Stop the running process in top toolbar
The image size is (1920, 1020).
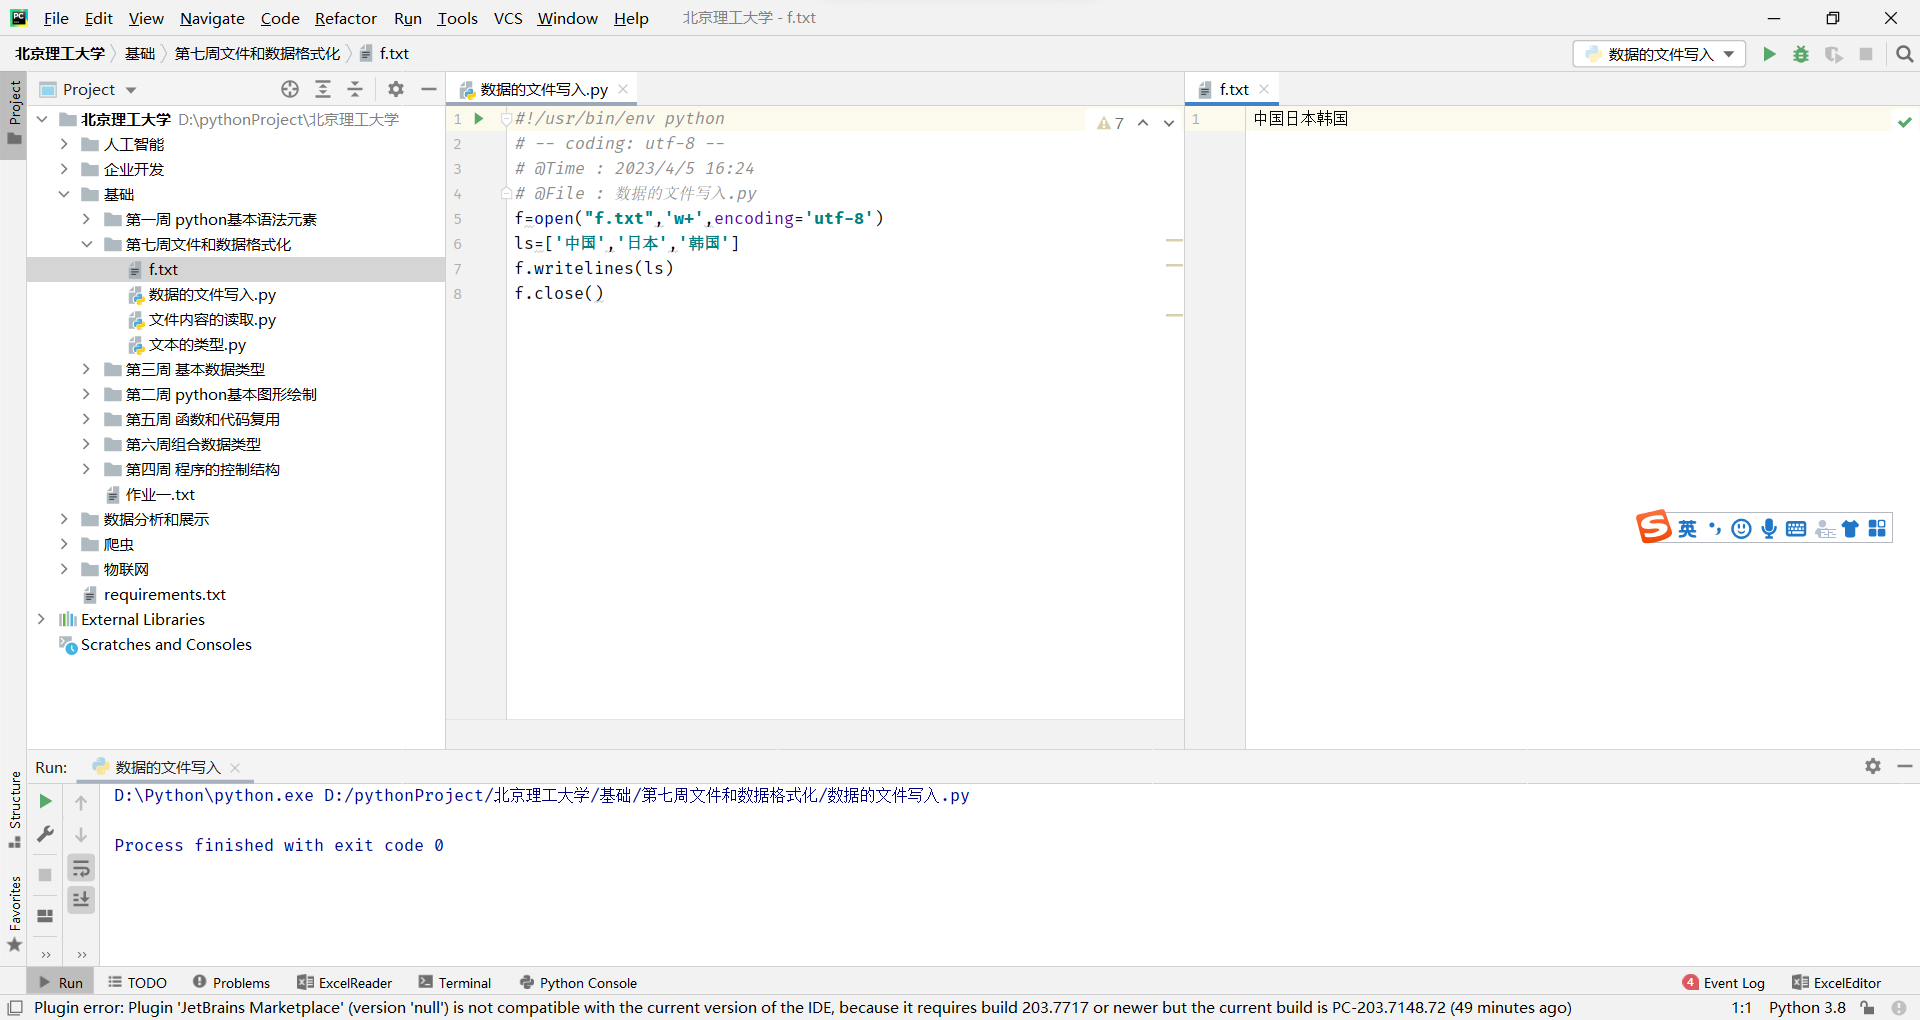(x=1866, y=54)
